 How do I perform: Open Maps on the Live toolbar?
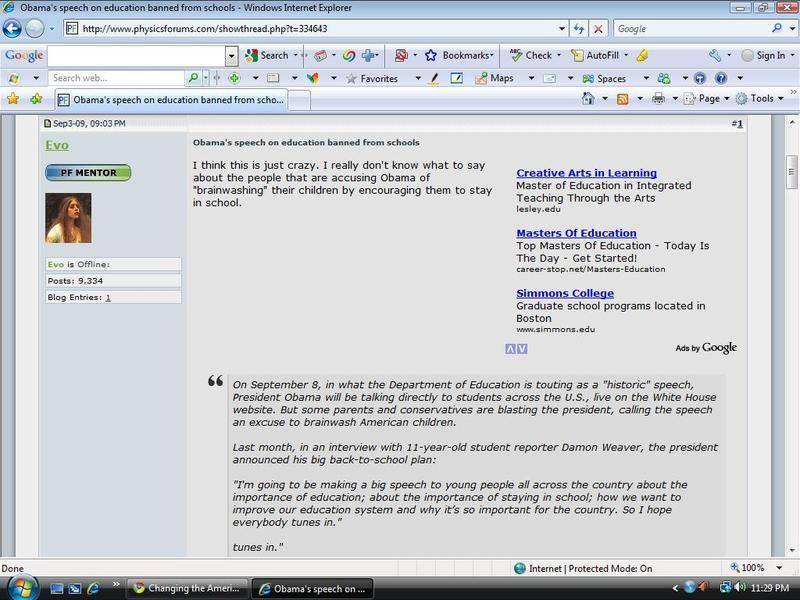[494, 78]
